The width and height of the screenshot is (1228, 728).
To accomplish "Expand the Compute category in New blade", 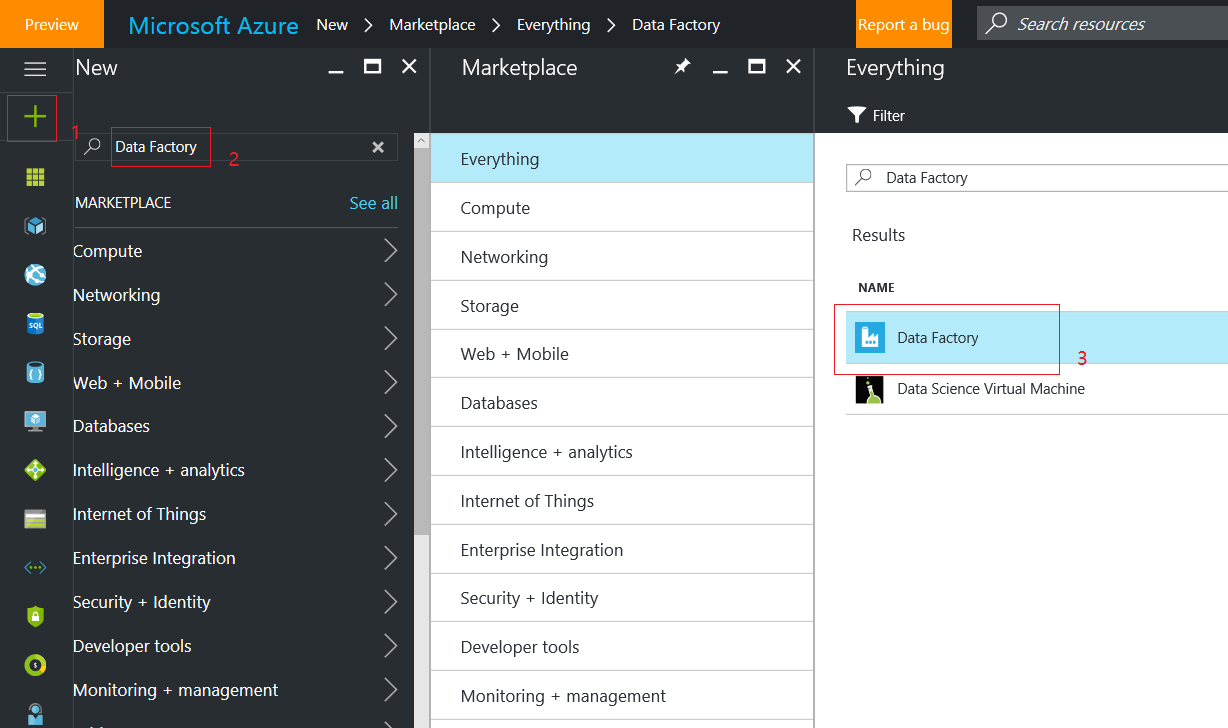I will [390, 251].
